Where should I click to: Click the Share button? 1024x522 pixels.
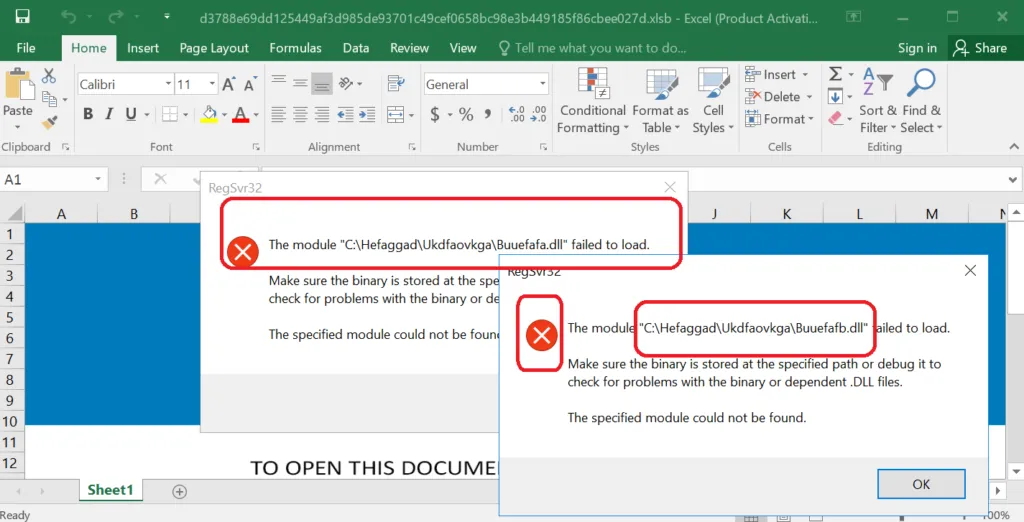981,48
